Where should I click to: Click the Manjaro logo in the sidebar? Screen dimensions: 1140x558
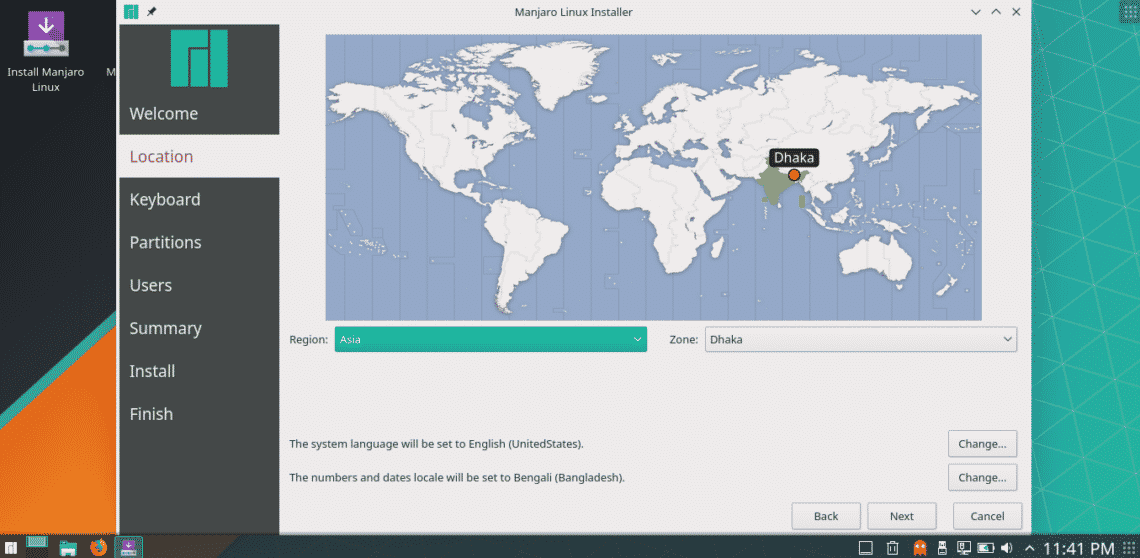click(198, 58)
